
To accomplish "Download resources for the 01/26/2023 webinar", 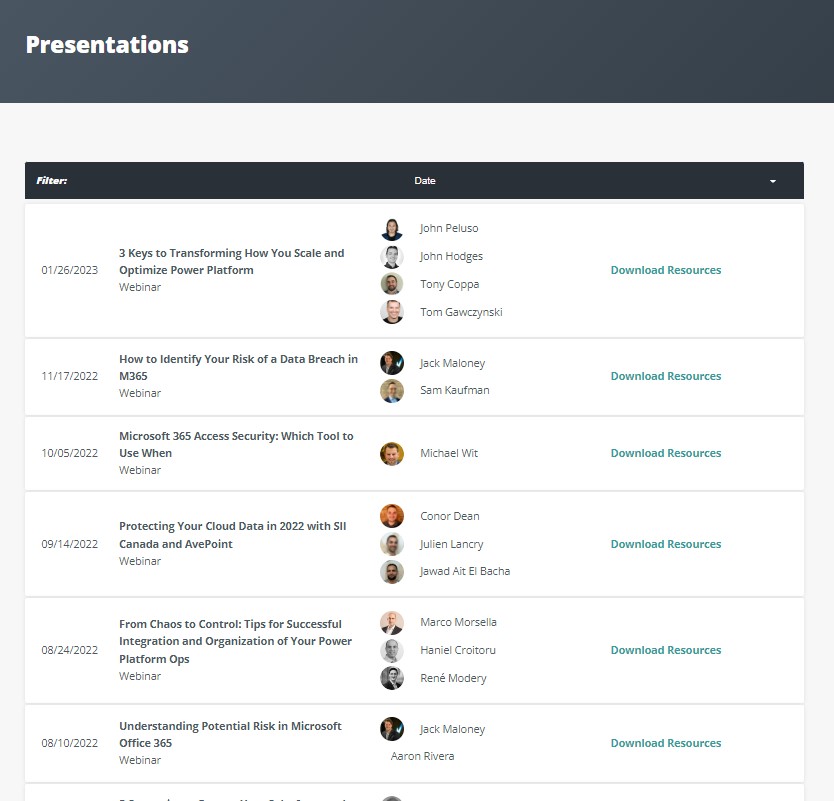I will (665, 270).
